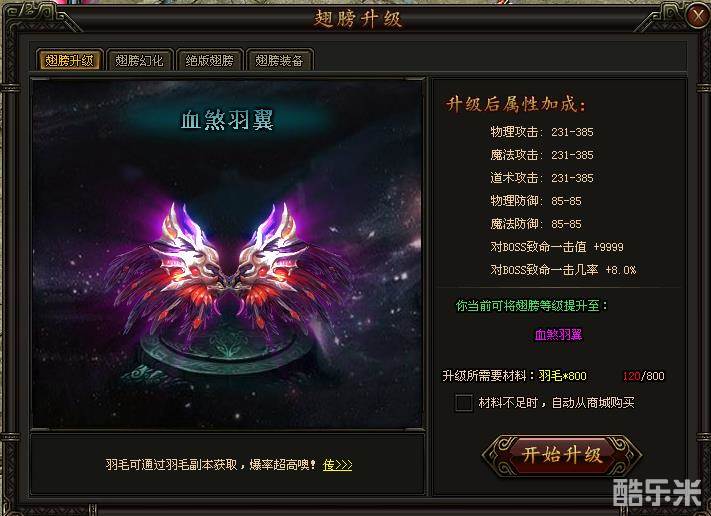Image resolution: width=711 pixels, height=516 pixels.
Task: Click the 物理攻击 231-385 stat line
Action: (542, 132)
